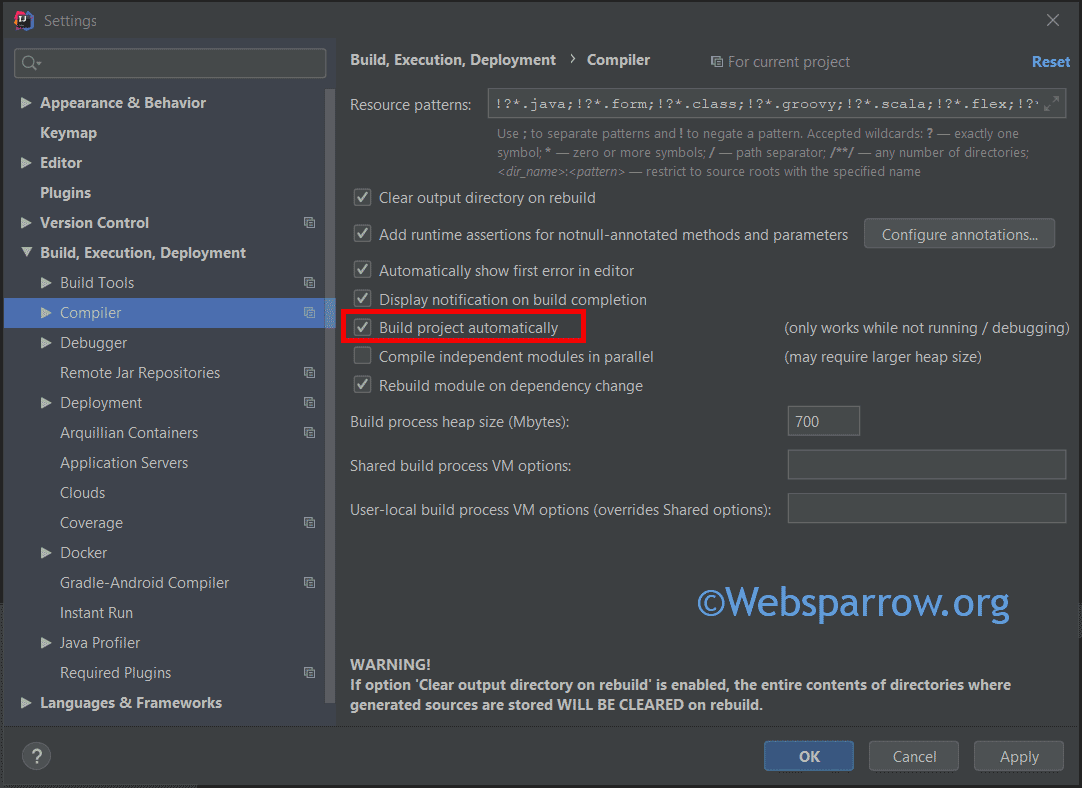The height and width of the screenshot is (788, 1082).
Task: Click the IntelliJ IDEA logo in the title bar
Action: tap(22, 19)
